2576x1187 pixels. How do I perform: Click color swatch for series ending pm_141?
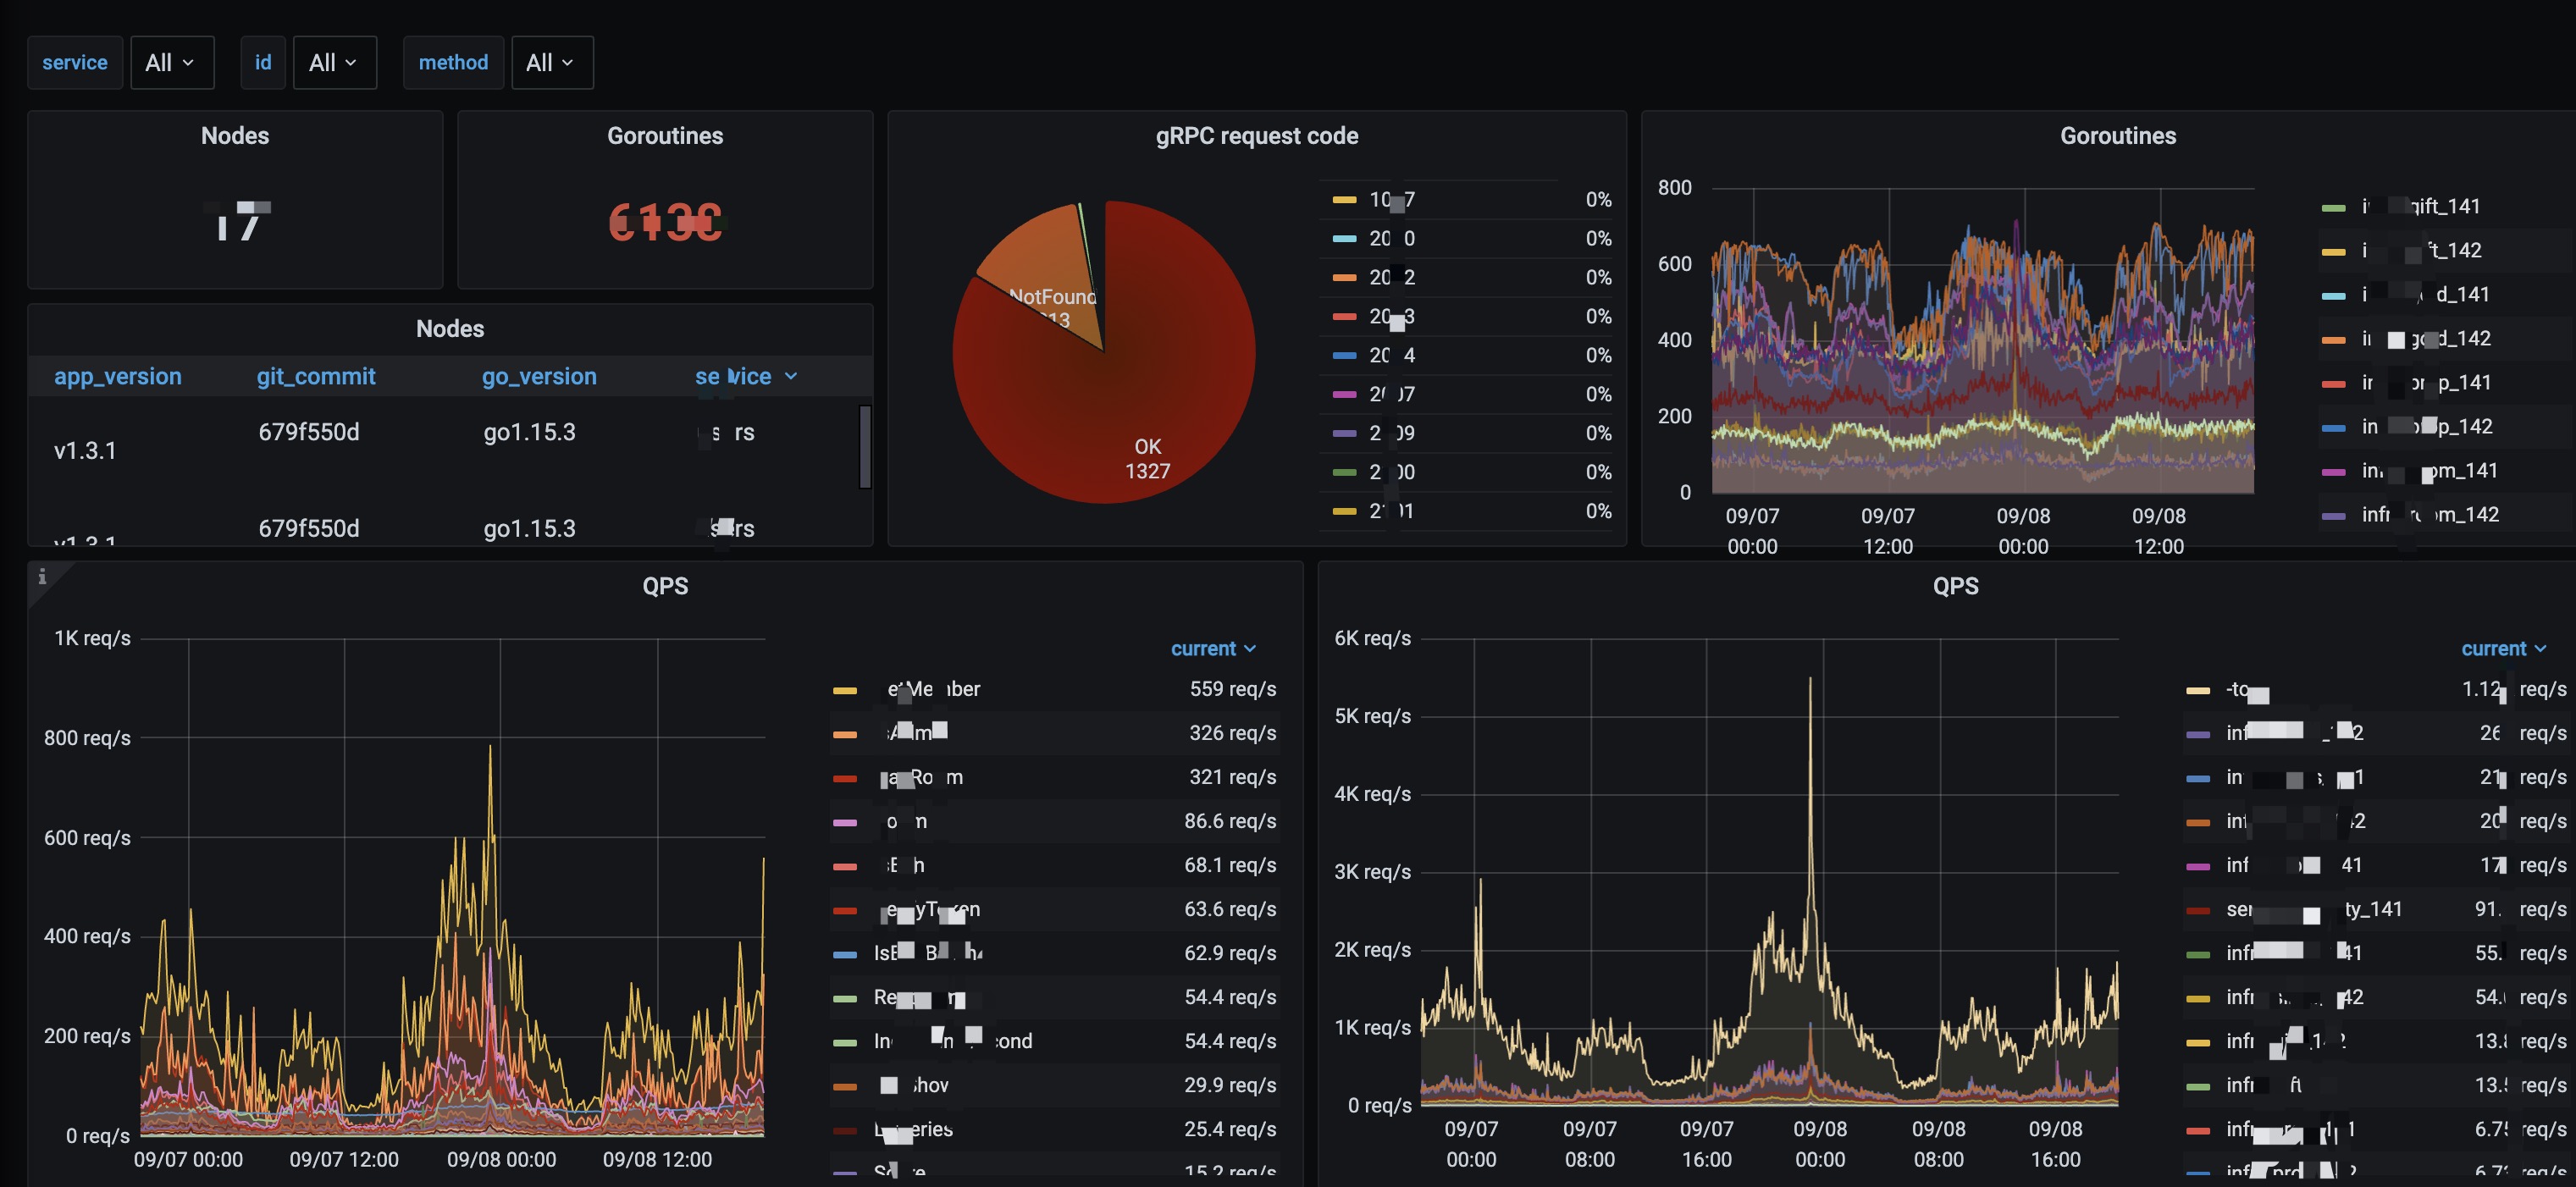pyautogui.click(x=2333, y=471)
